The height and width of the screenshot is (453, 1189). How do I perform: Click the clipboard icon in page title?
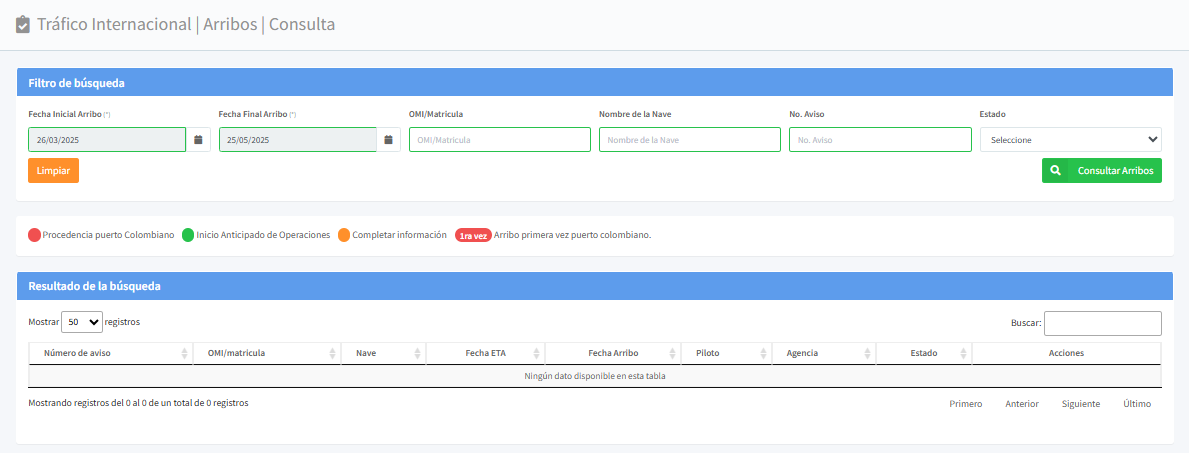(23, 24)
